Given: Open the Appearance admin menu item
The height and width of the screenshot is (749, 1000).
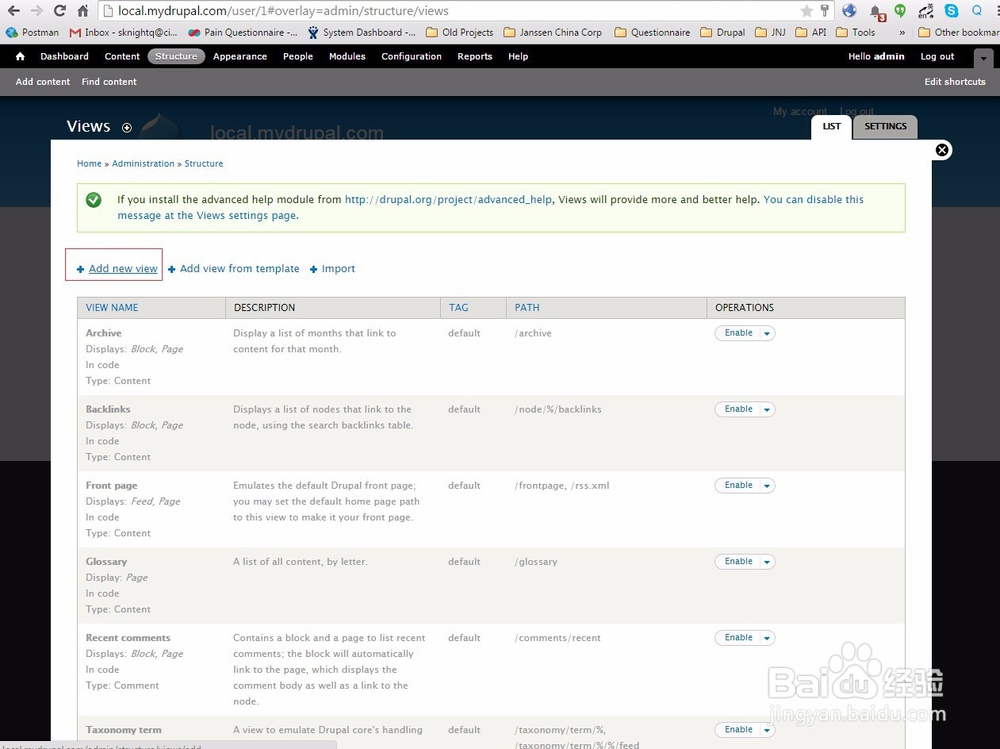Looking at the screenshot, I should click(240, 56).
